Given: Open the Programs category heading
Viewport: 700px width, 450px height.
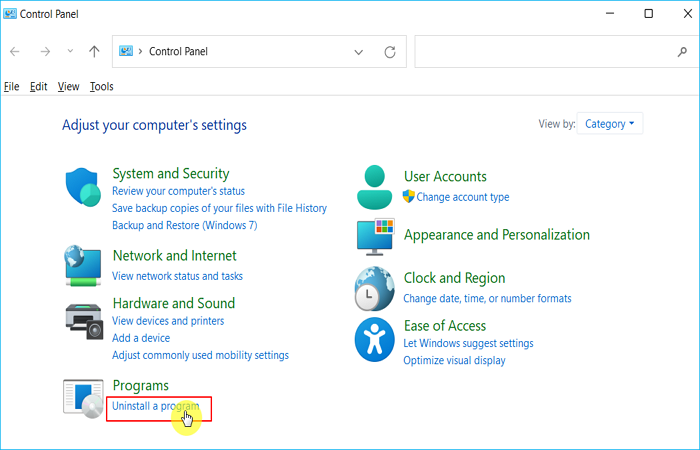Looking at the screenshot, I should (x=141, y=385).
